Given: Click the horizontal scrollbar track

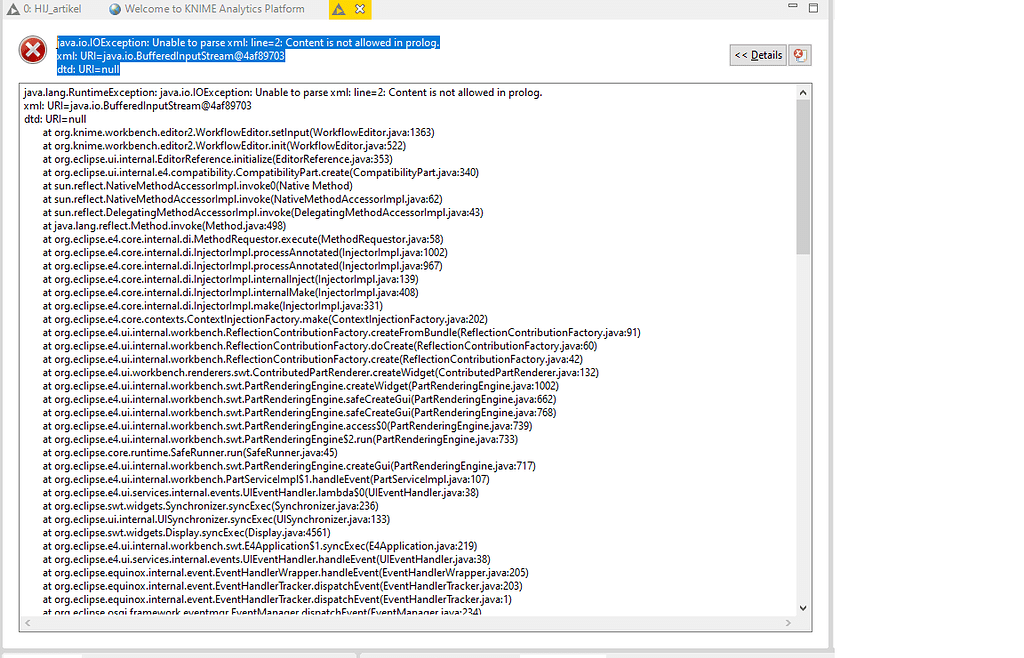Looking at the screenshot, I should pos(400,623).
